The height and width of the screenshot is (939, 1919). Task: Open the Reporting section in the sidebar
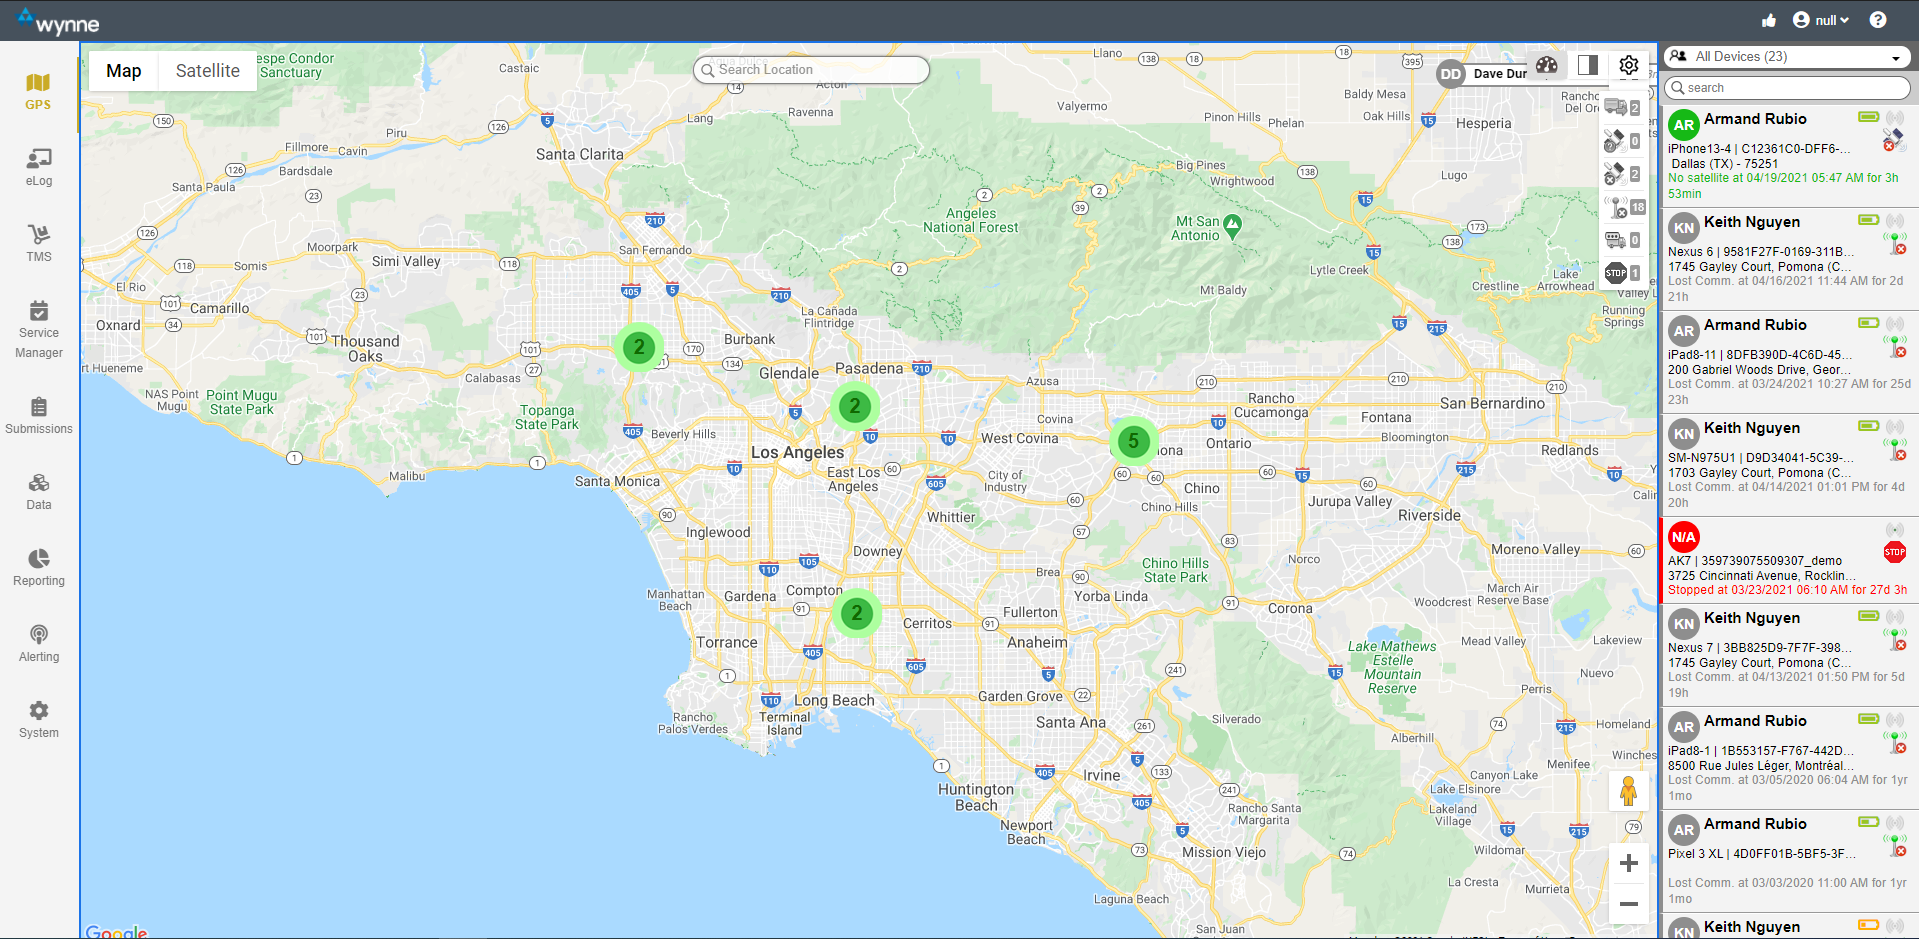click(x=38, y=567)
